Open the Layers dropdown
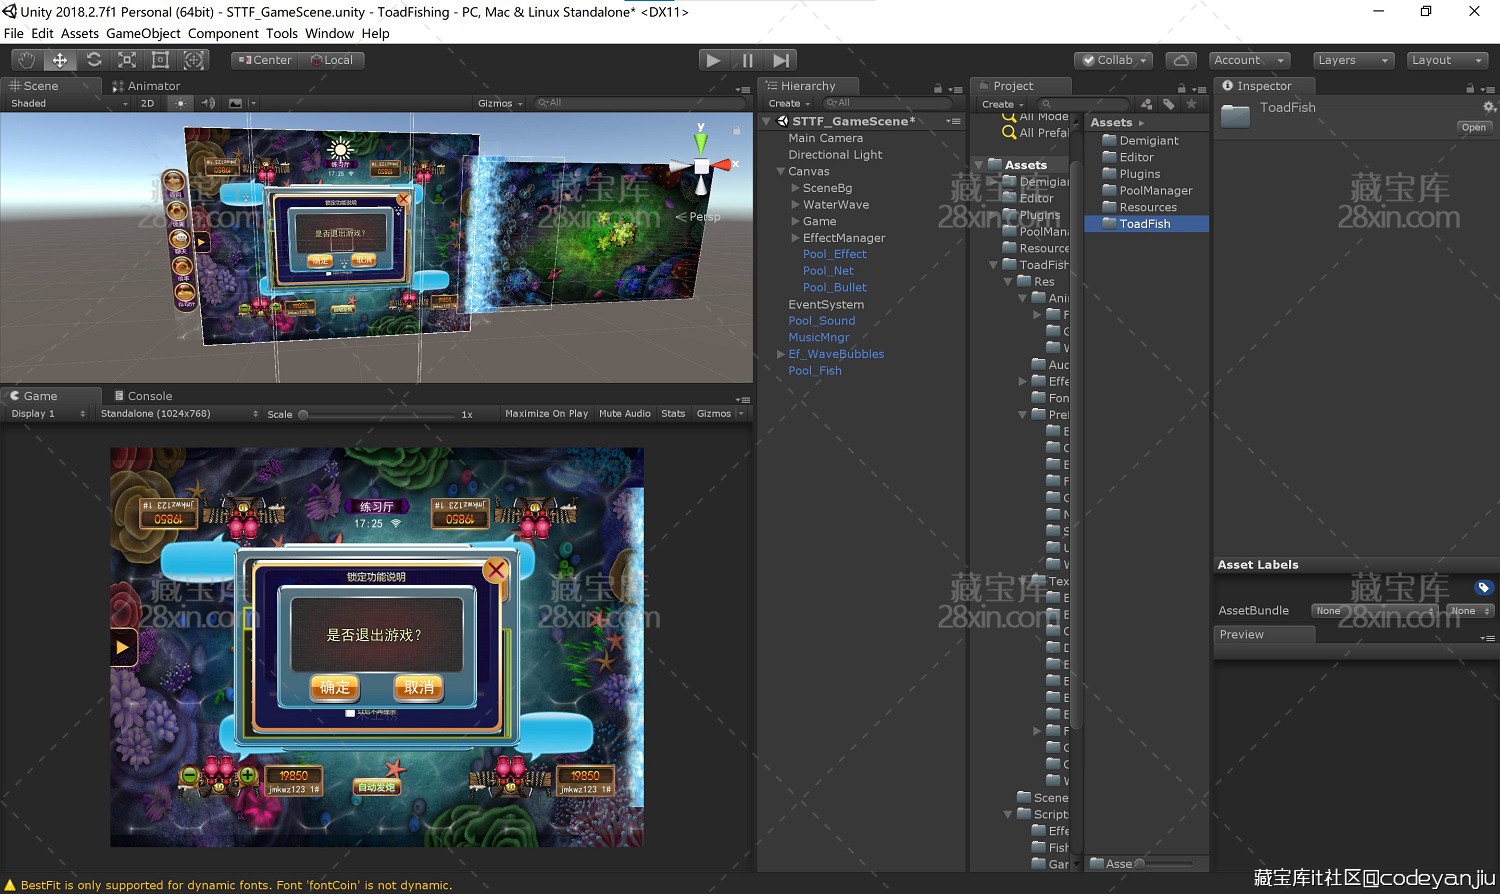1500x894 pixels. [x=1353, y=60]
